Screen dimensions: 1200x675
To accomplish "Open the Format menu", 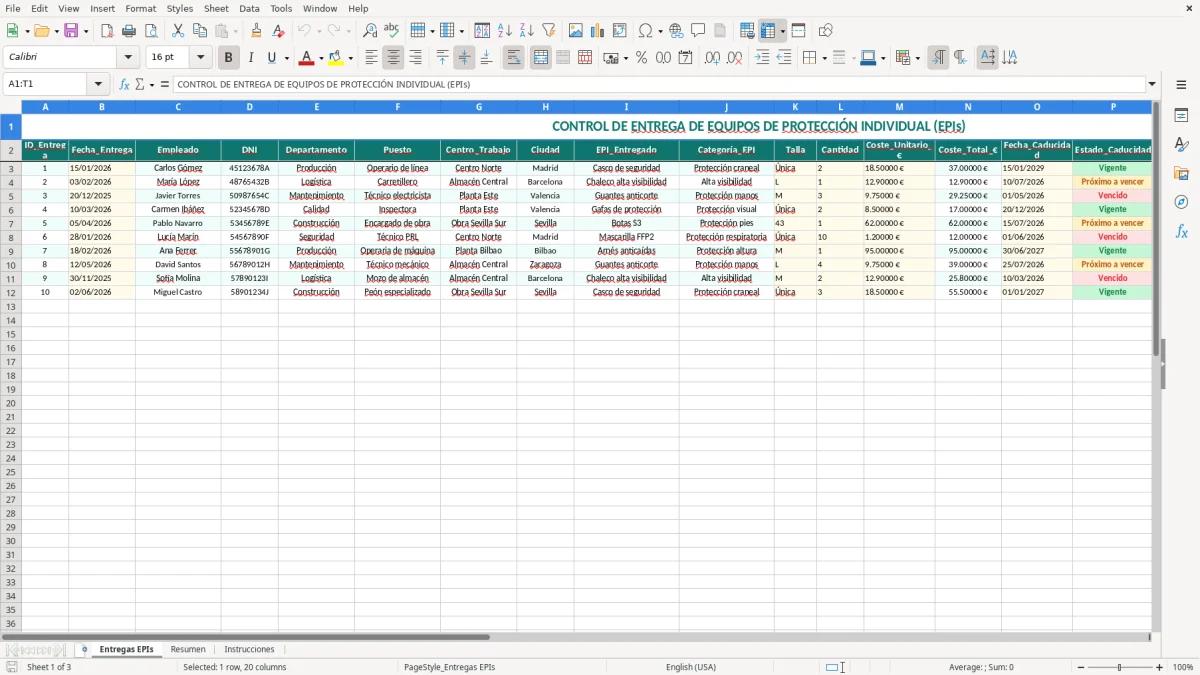I will [x=140, y=8].
